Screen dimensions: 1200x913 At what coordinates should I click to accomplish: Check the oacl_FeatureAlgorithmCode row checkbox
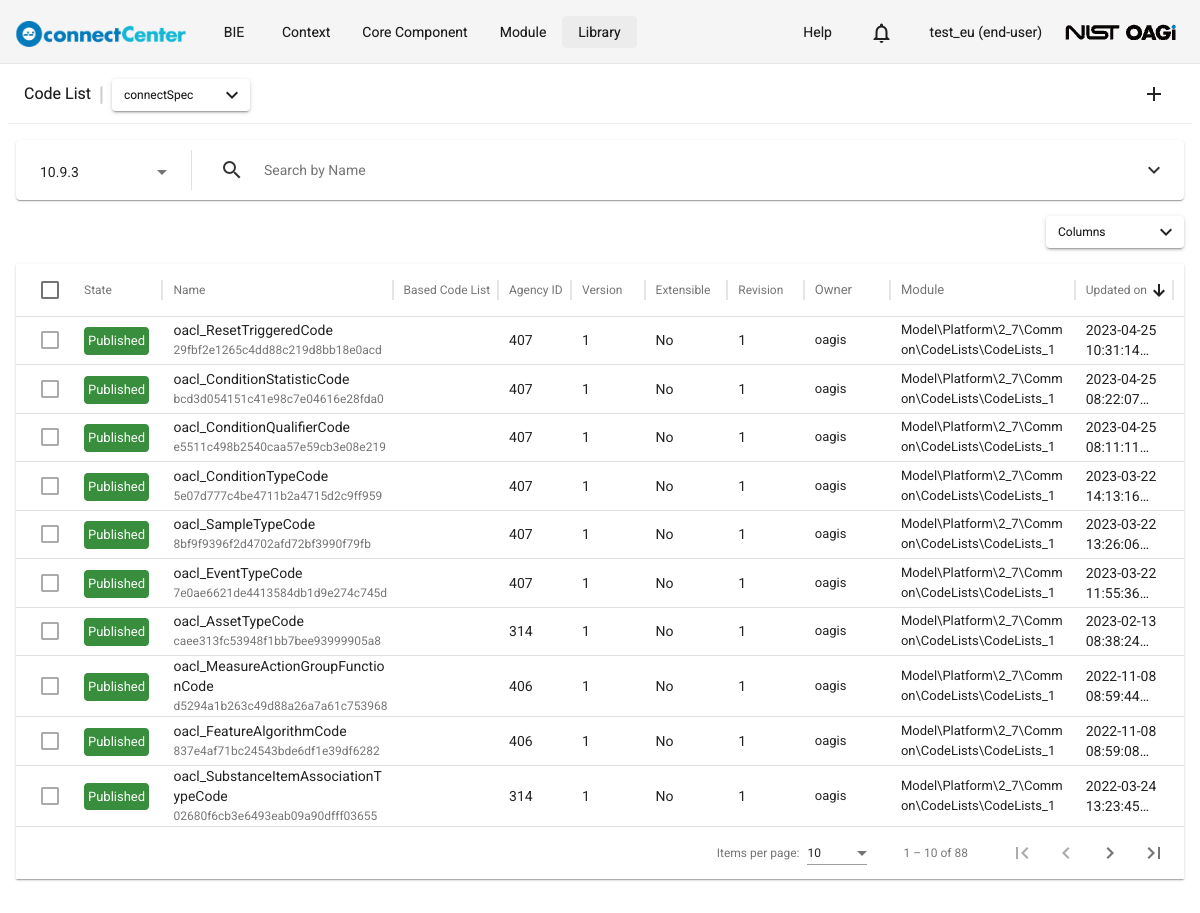click(50, 741)
